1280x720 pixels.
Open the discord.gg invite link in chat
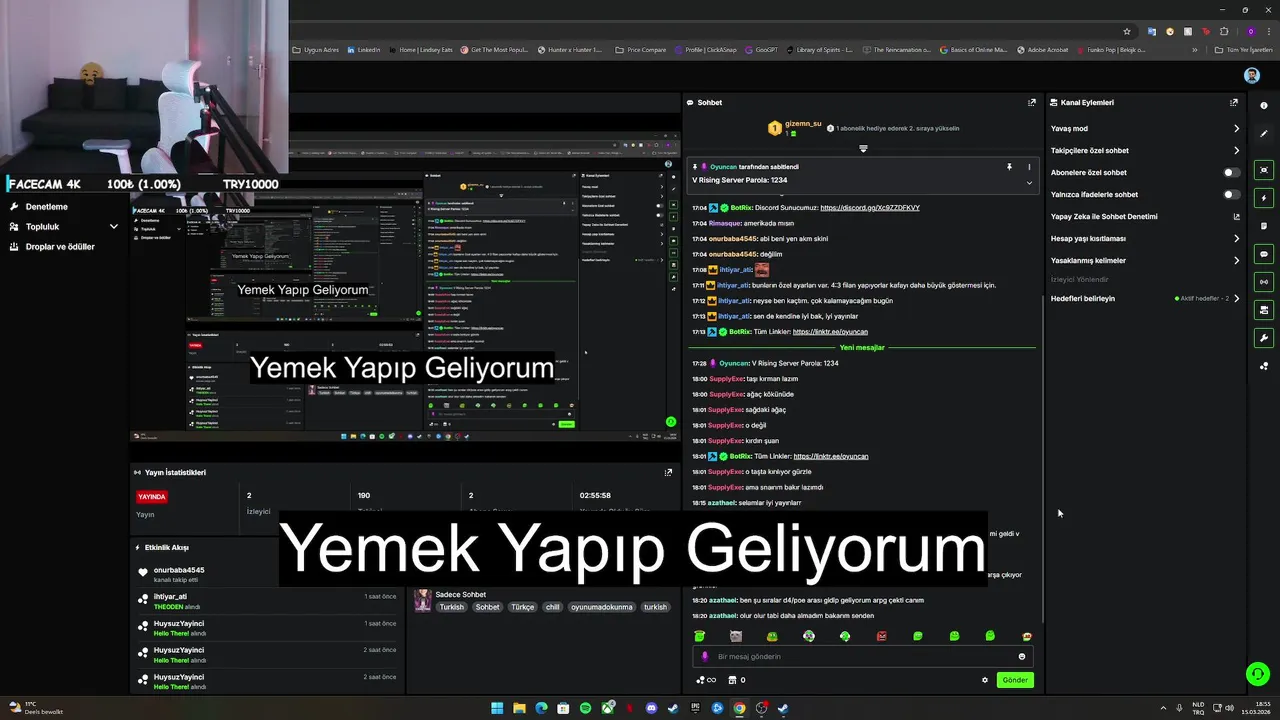point(870,208)
